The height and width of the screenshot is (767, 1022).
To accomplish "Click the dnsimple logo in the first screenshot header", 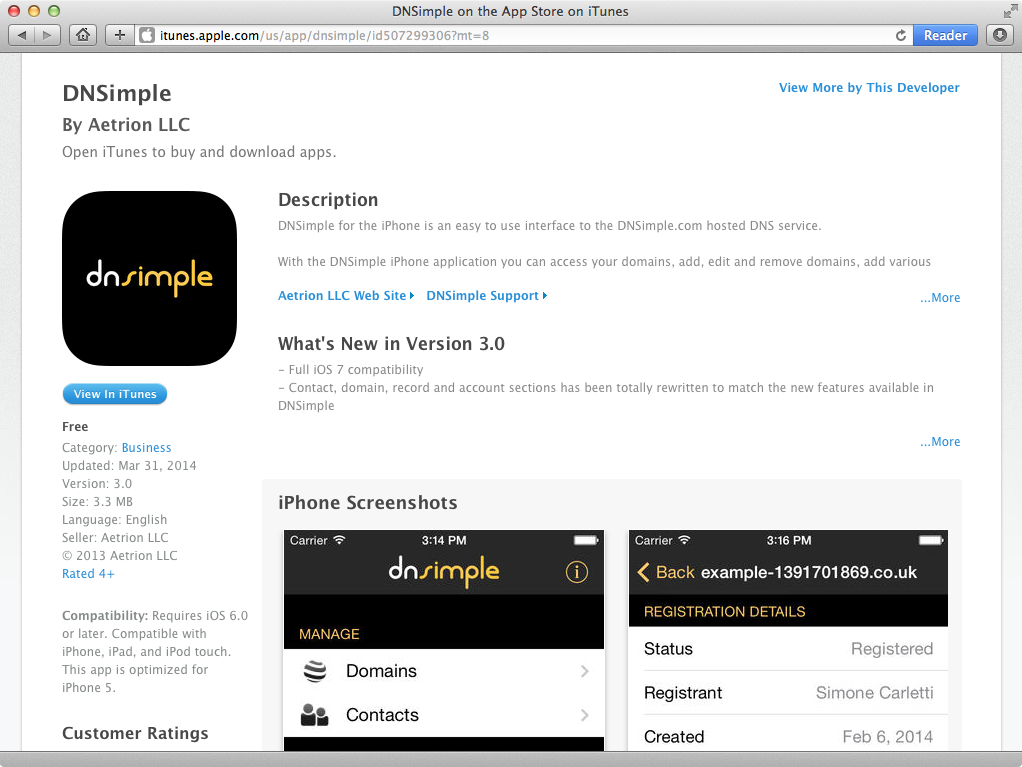I will pyautogui.click(x=444, y=572).
